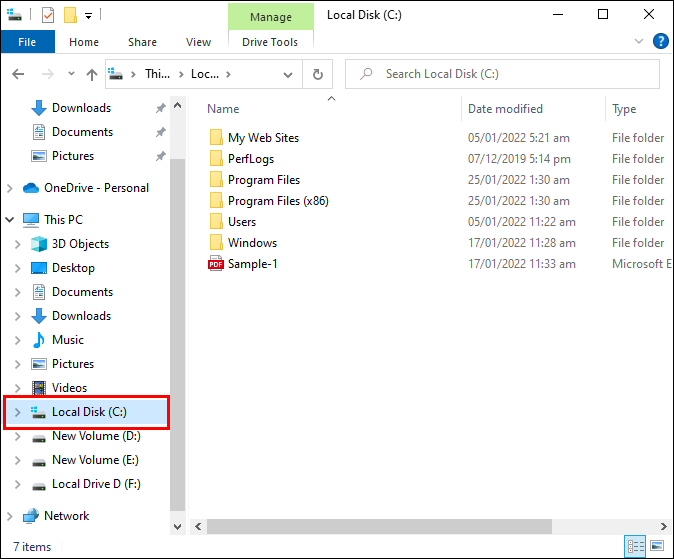Viewport: 674px width, 559px height.
Task: Expand the OneDrive - Personal node
Action: click(9, 188)
